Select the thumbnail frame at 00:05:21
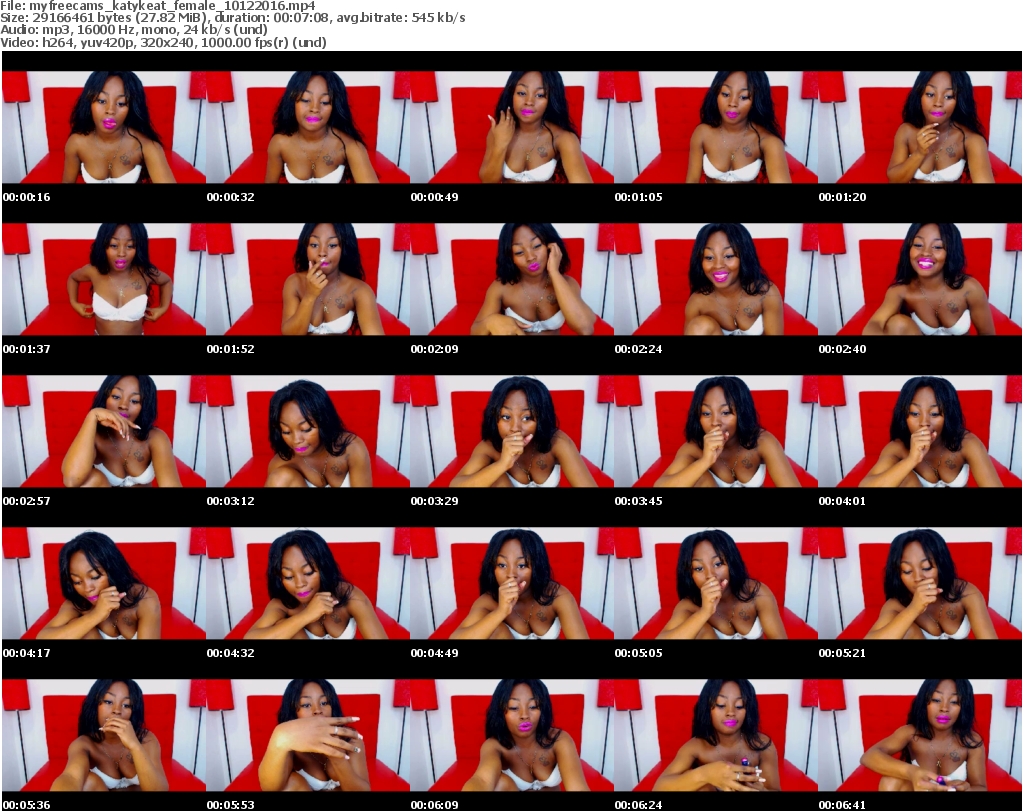The height and width of the screenshot is (811, 1024). tap(920, 583)
